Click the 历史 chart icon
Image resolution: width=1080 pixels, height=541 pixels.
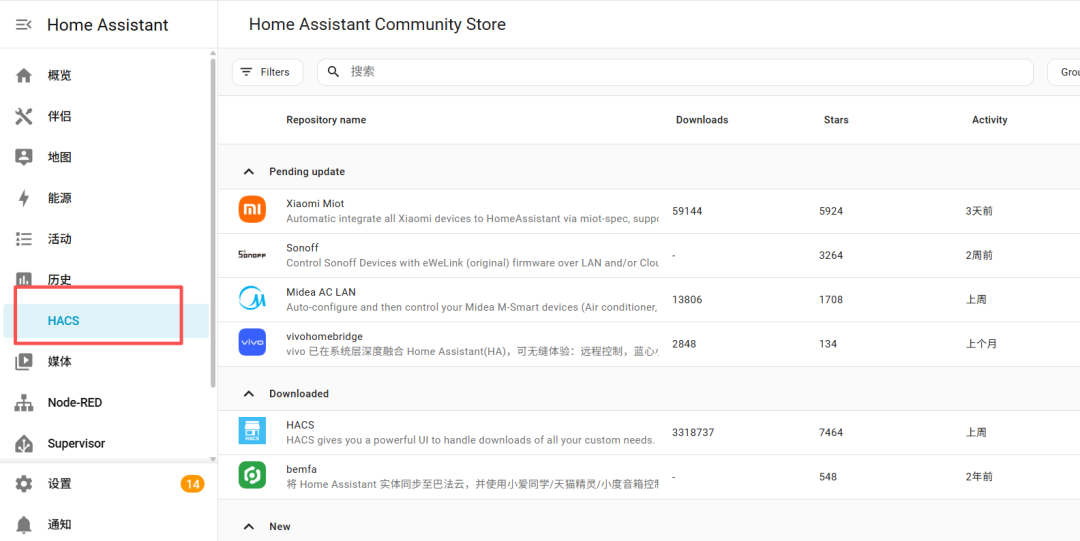click(x=24, y=279)
